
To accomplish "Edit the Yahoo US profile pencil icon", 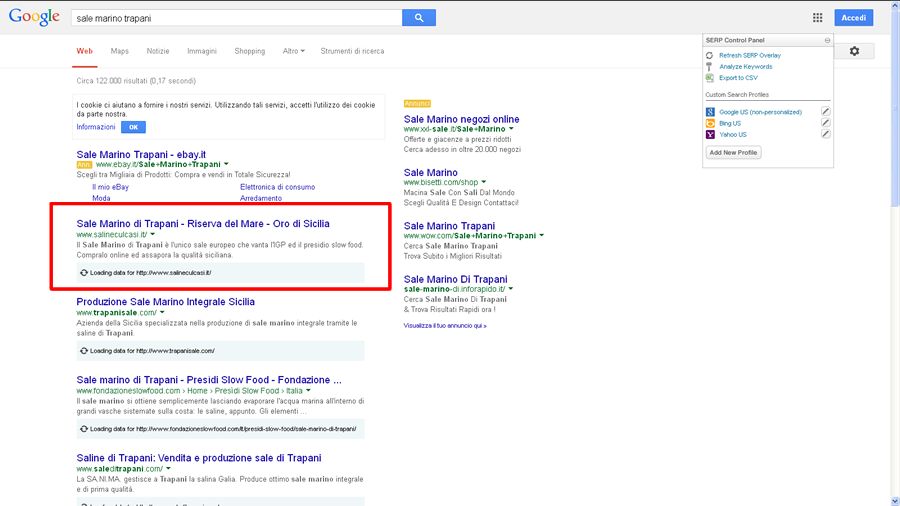I will (x=825, y=134).
